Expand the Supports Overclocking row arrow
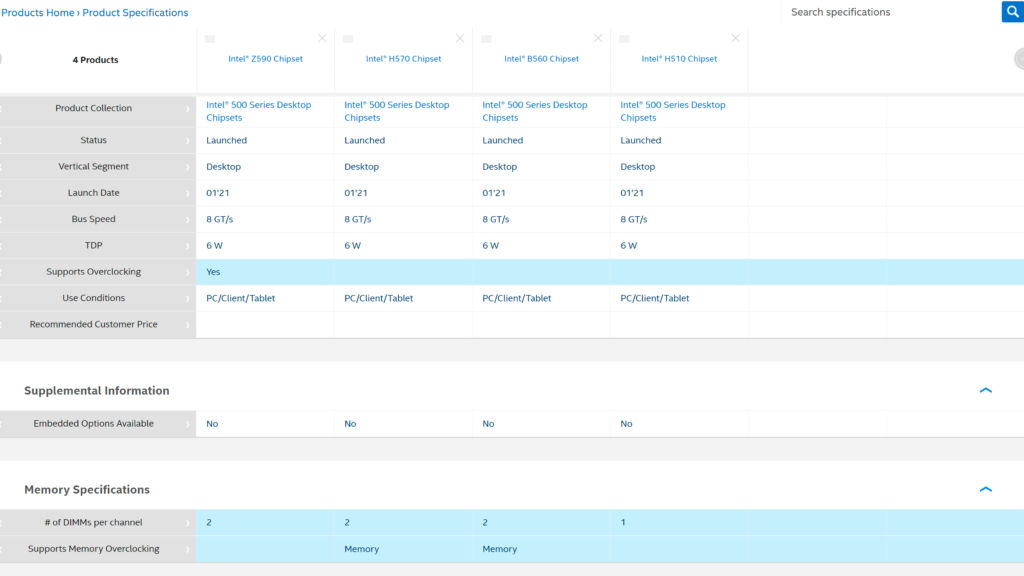Image resolution: width=1024 pixels, height=576 pixels. click(x=187, y=272)
